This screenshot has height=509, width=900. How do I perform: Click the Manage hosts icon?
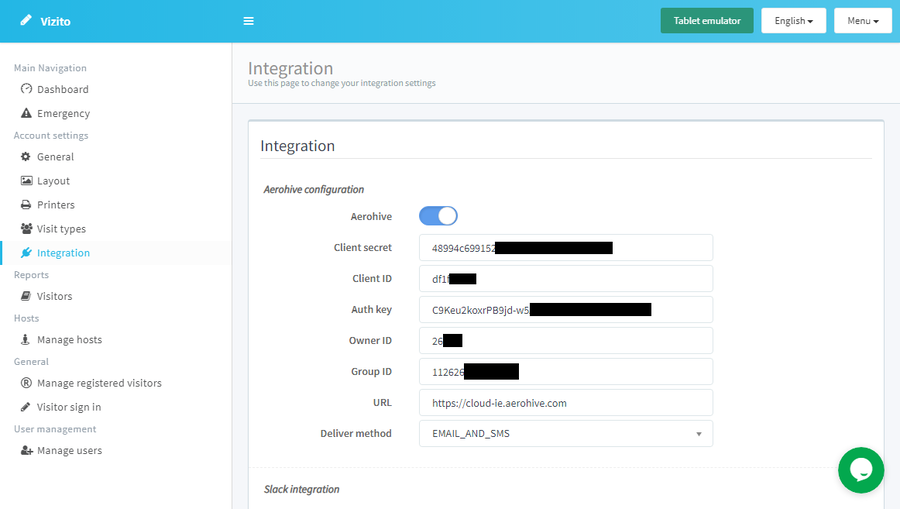(x=27, y=340)
